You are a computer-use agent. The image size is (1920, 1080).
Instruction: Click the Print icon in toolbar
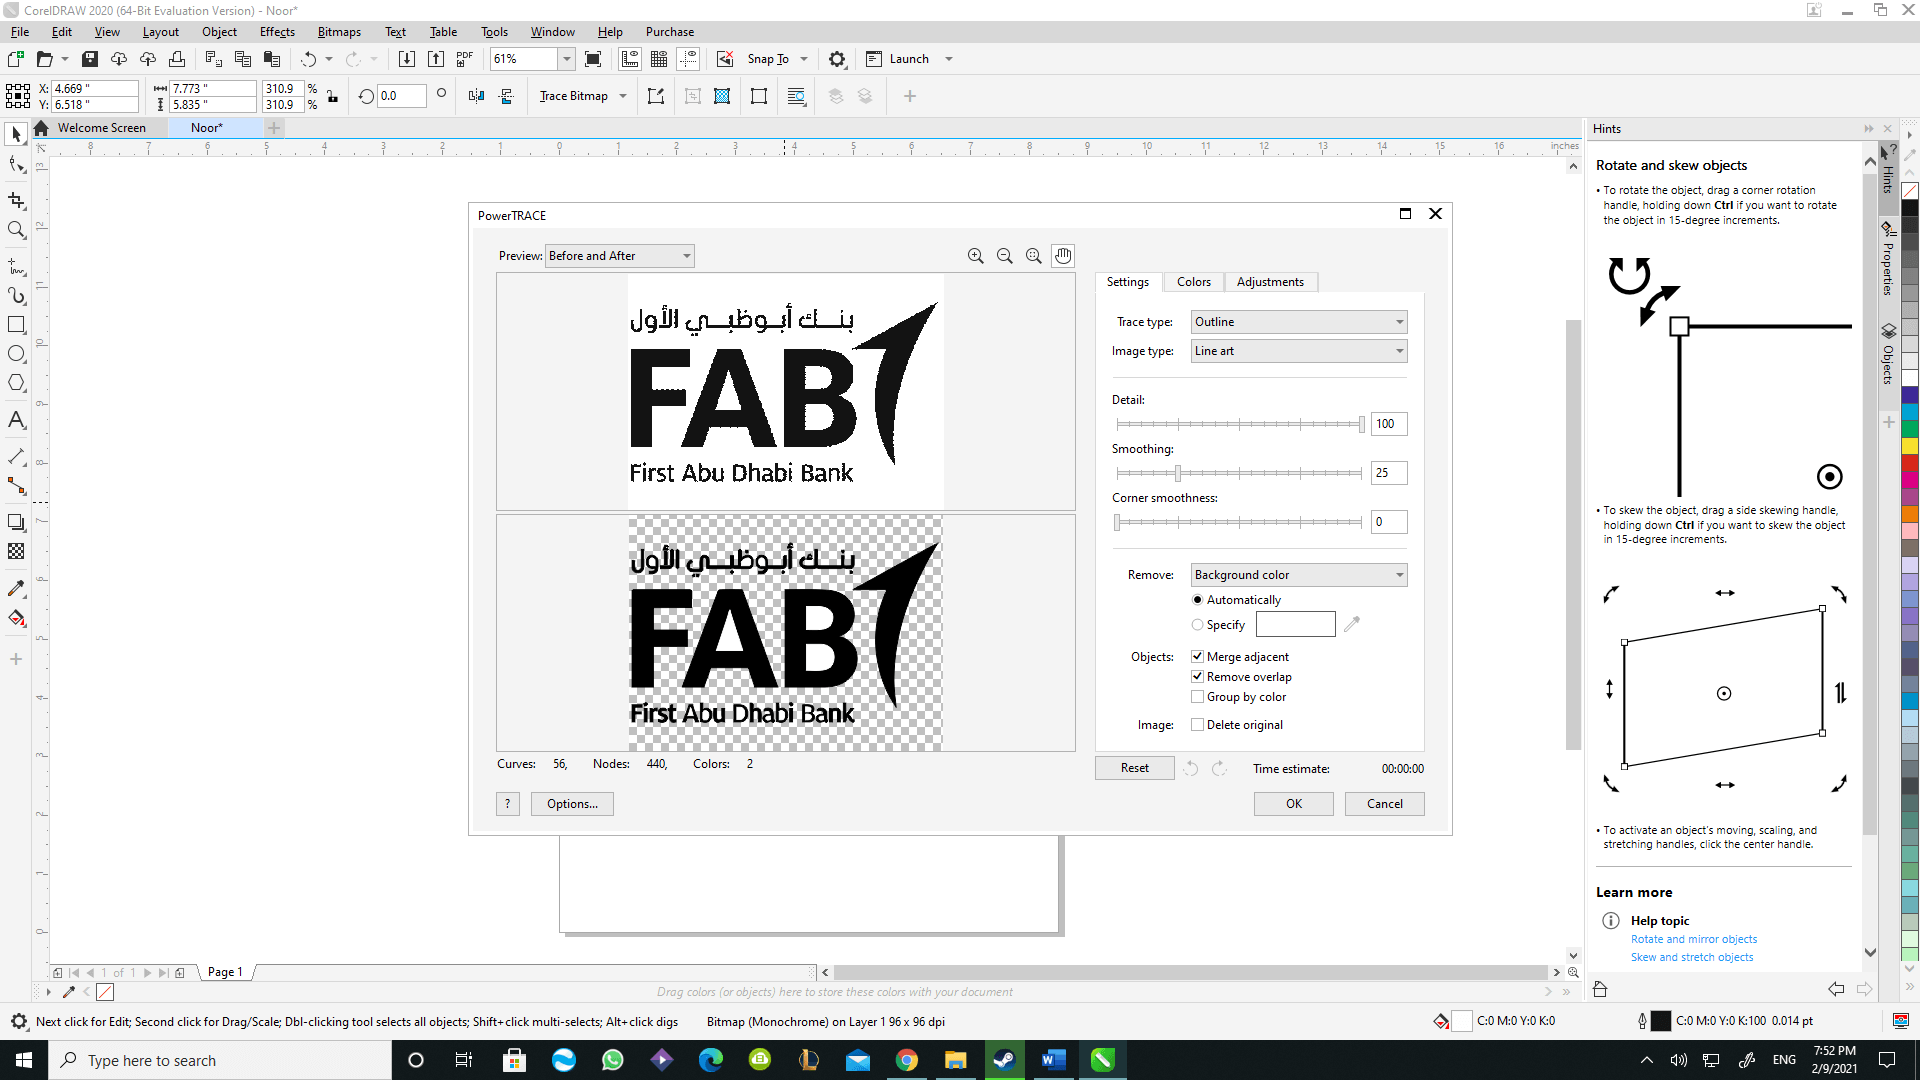[x=177, y=59]
